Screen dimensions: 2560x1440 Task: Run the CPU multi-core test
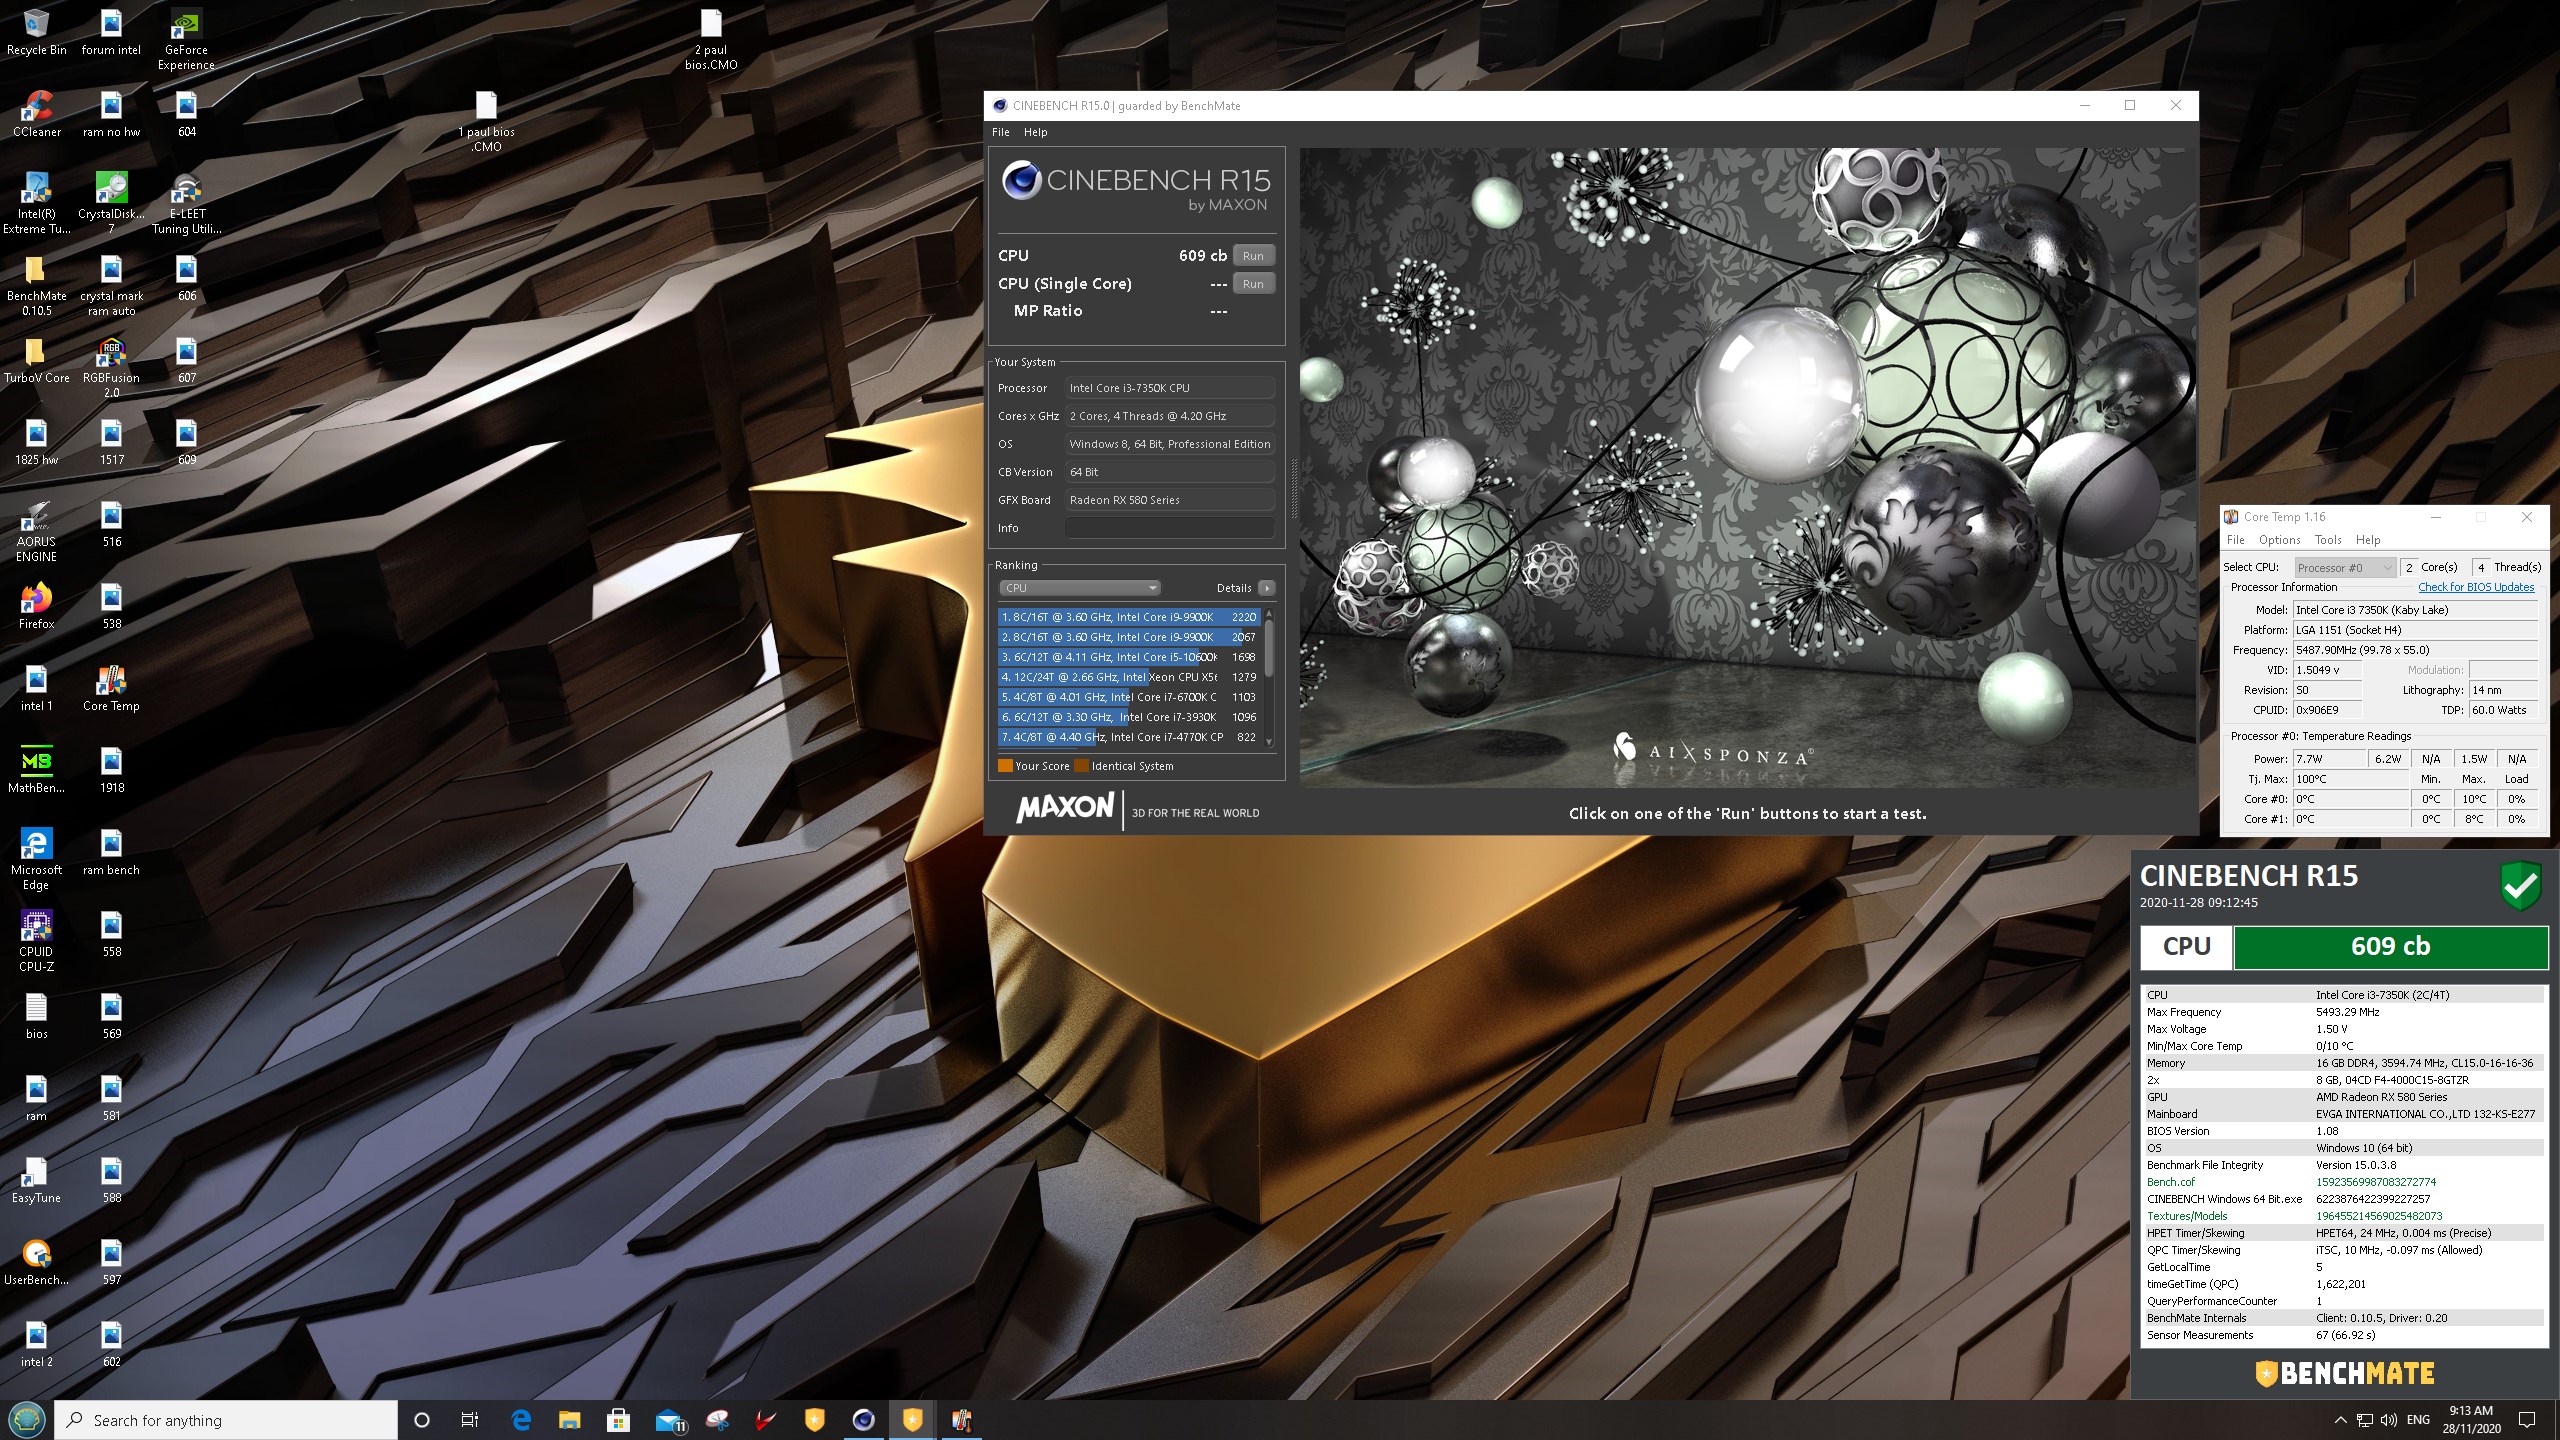[x=1253, y=256]
